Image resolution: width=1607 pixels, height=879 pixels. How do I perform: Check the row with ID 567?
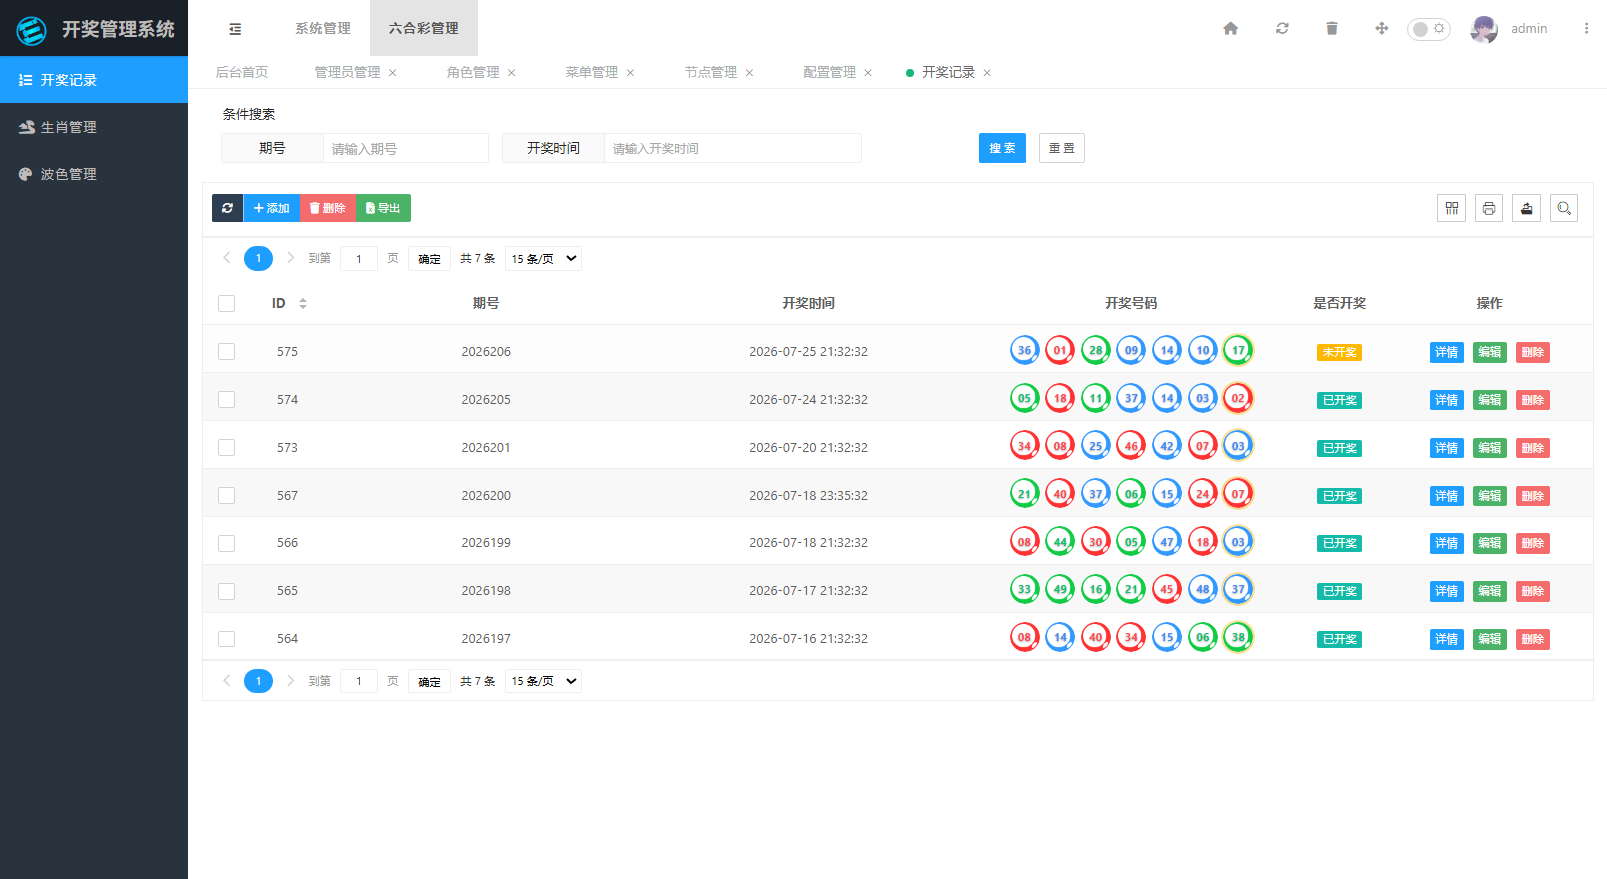(x=227, y=495)
